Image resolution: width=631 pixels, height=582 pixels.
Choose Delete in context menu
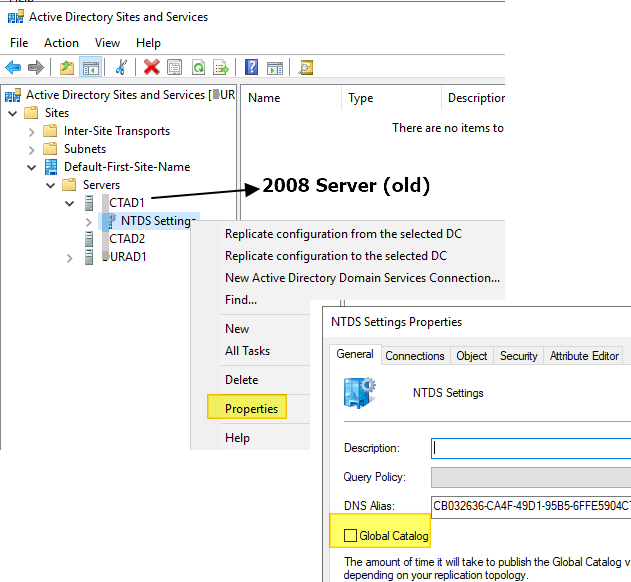click(241, 380)
